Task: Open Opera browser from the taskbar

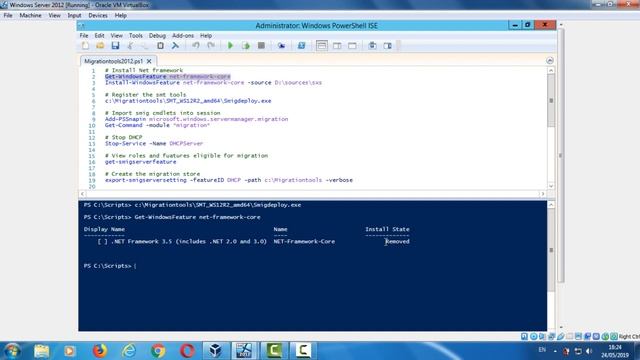Action: click(x=187, y=351)
